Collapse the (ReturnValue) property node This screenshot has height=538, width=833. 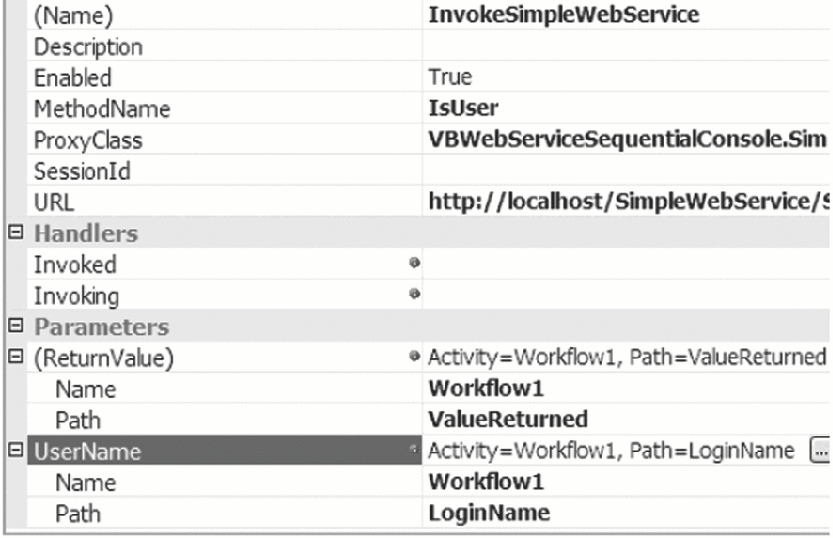point(14,358)
